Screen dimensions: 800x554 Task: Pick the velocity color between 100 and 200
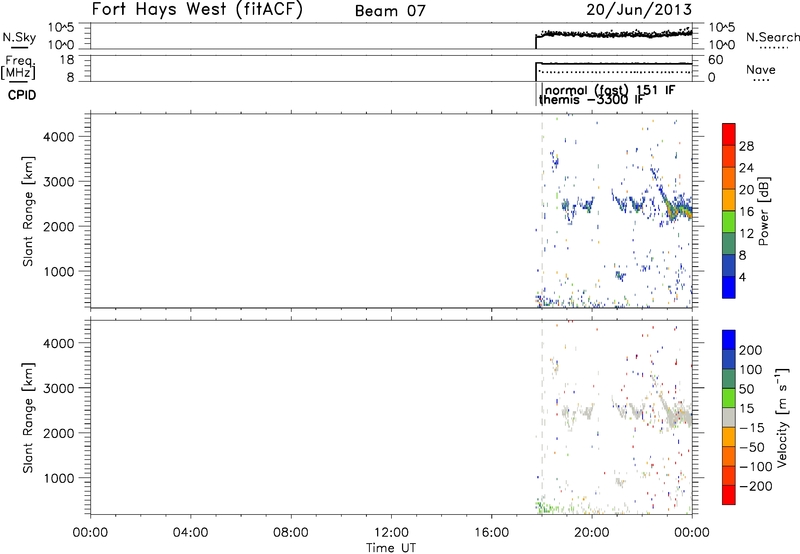coord(729,359)
